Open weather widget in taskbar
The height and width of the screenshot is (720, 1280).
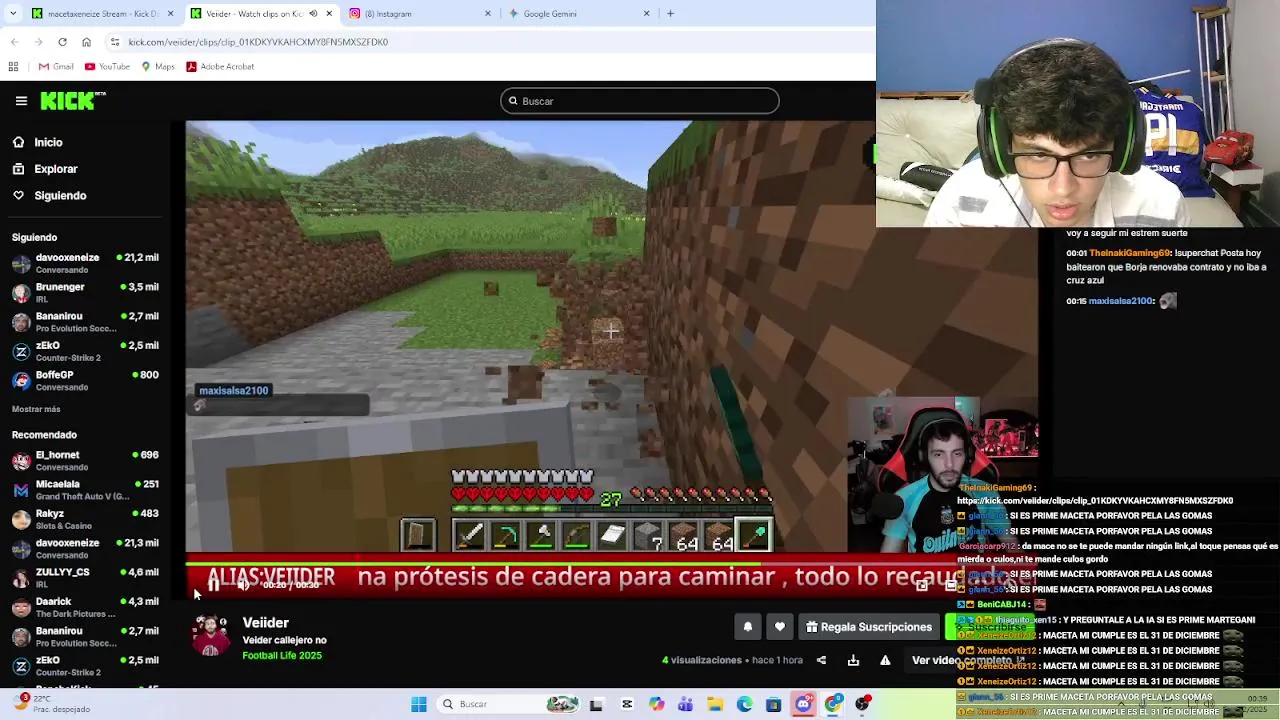click(50, 704)
